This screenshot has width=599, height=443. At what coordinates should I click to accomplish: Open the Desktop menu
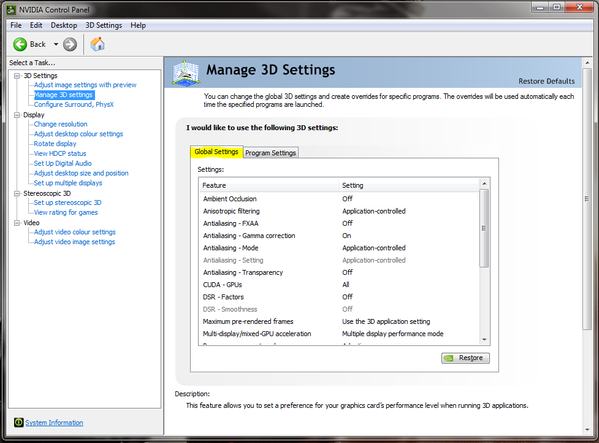click(x=64, y=25)
